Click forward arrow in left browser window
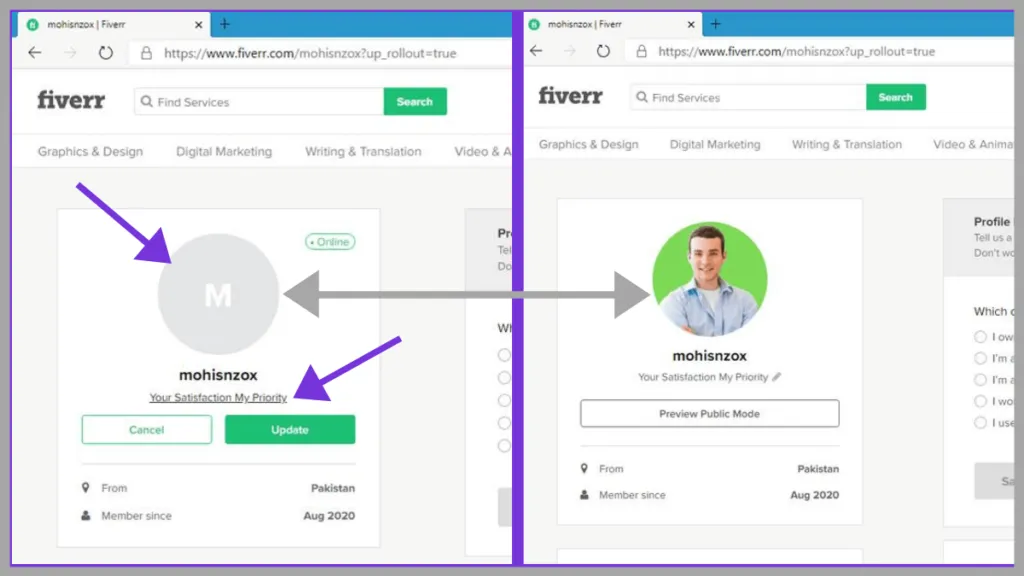 click(70, 53)
